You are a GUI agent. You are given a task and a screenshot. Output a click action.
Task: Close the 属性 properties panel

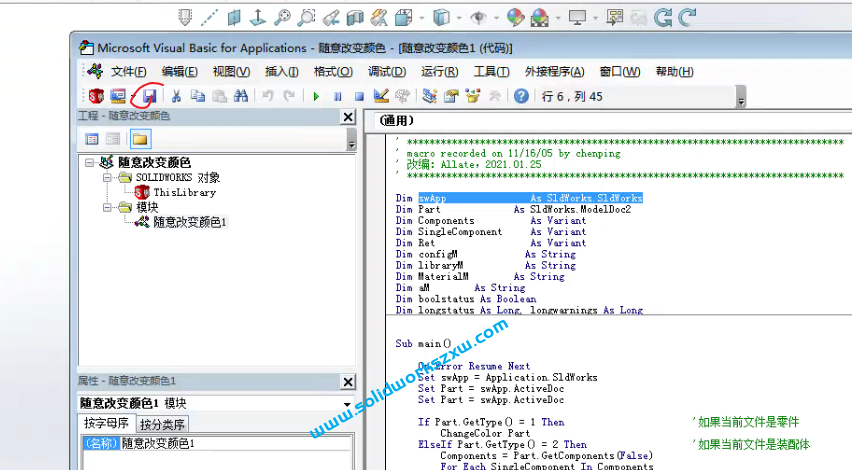pos(348,382)
